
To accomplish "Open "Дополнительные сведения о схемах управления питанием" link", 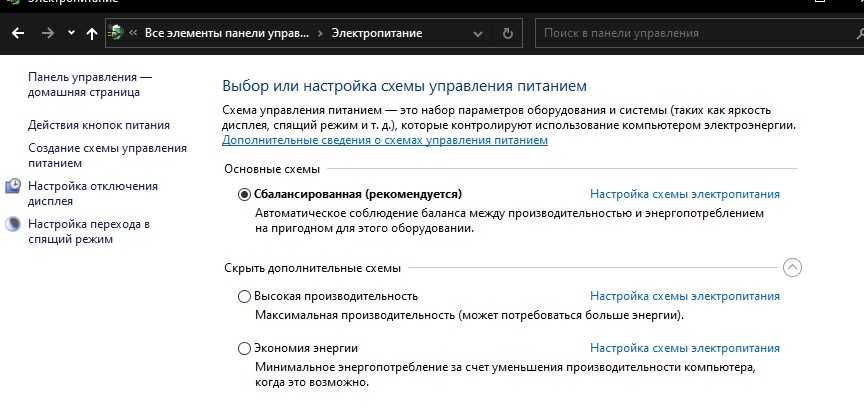I will (x=385, y=141).
